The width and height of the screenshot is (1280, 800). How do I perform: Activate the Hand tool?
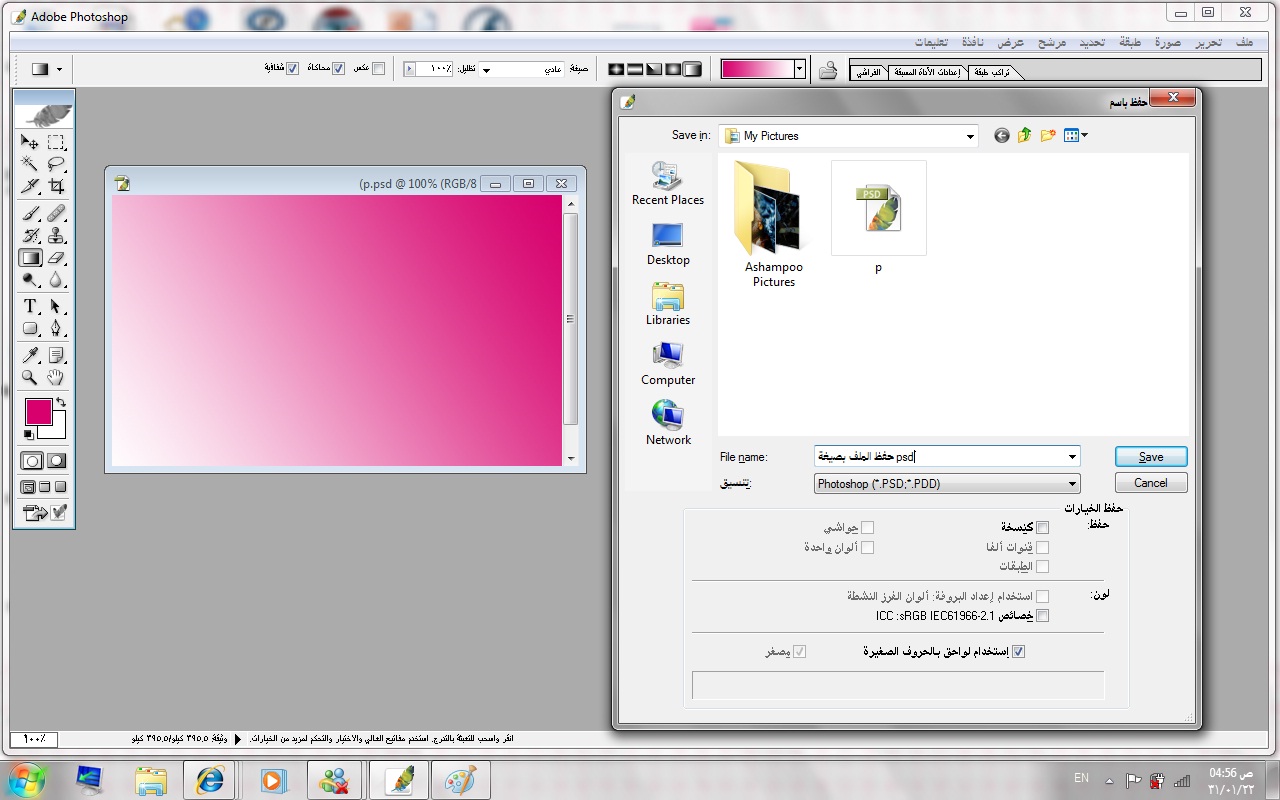pos(57,377)
